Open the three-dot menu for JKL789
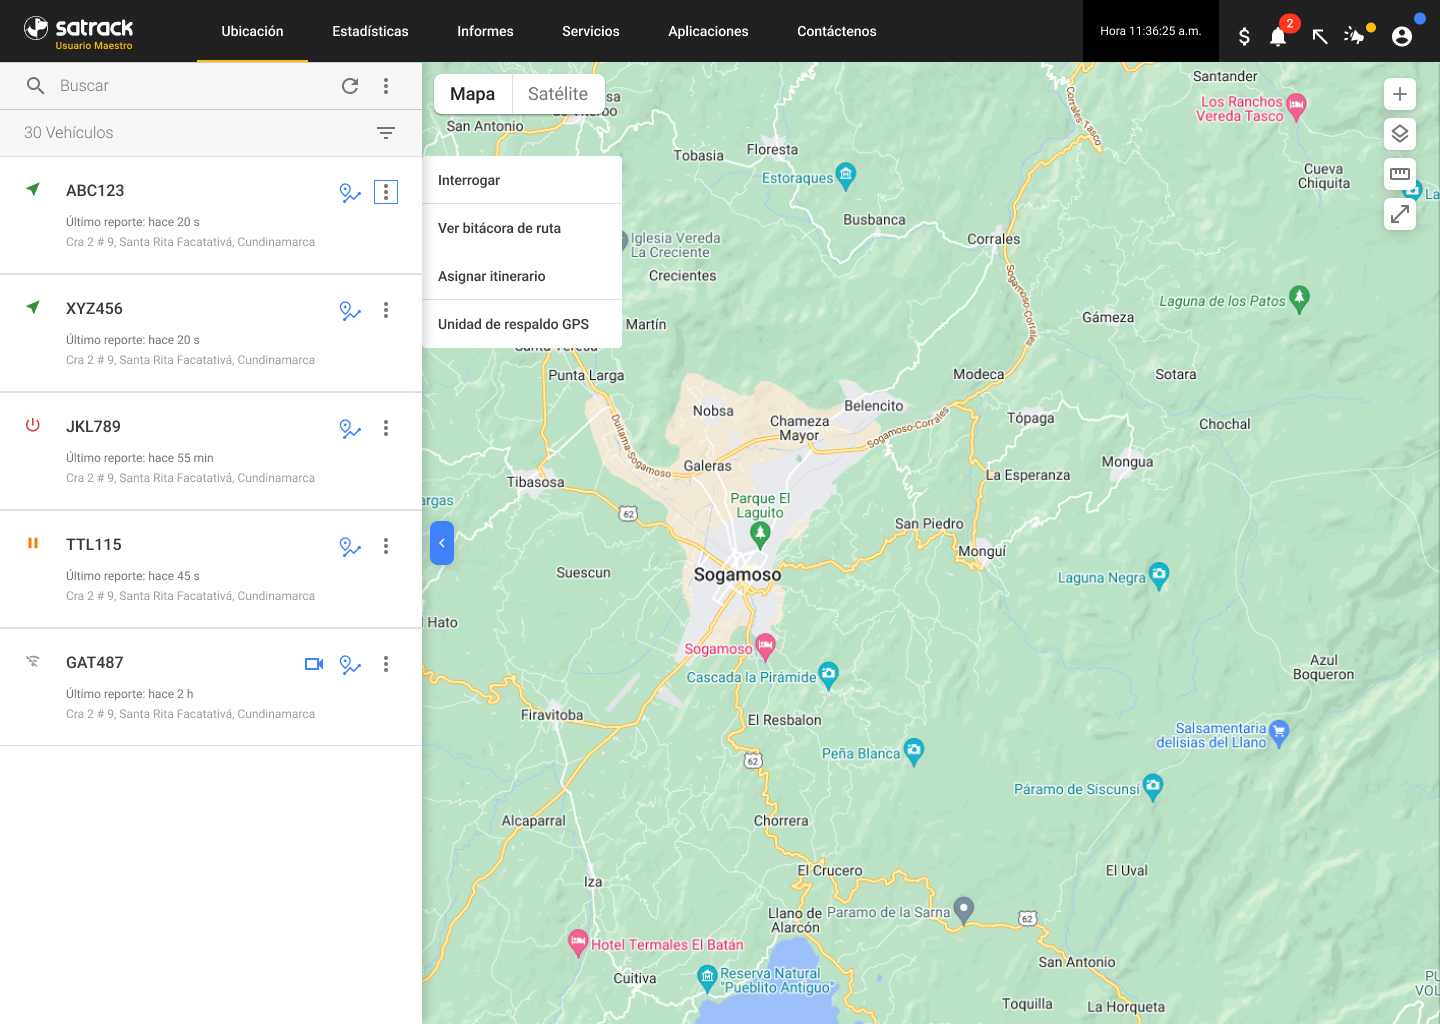 [x=386, y=428]
